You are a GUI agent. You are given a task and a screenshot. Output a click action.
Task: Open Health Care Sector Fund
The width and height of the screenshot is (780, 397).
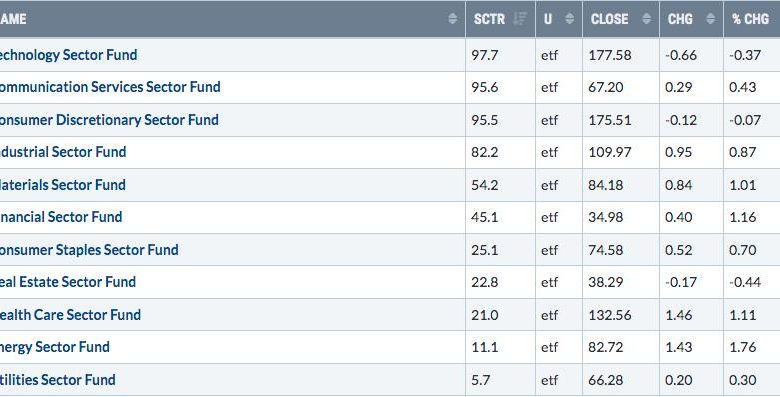click(70, 315)
